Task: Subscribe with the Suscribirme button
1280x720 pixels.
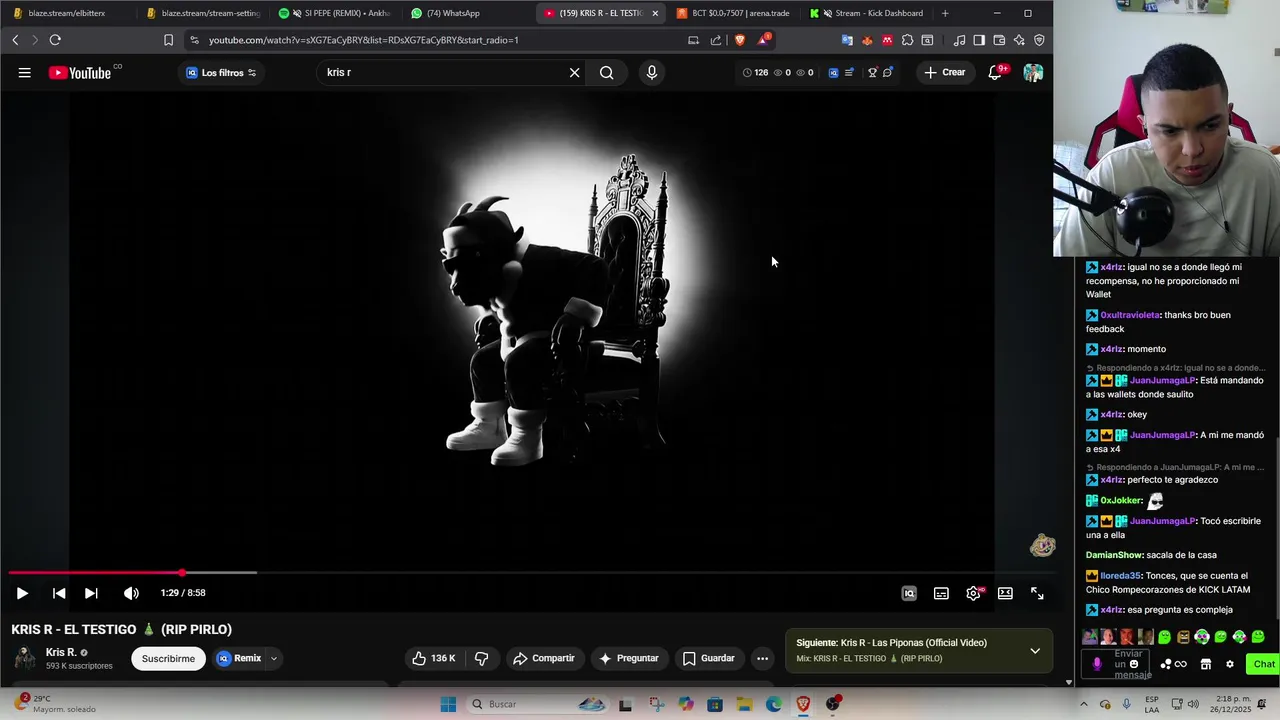Action: click(168, 658)
